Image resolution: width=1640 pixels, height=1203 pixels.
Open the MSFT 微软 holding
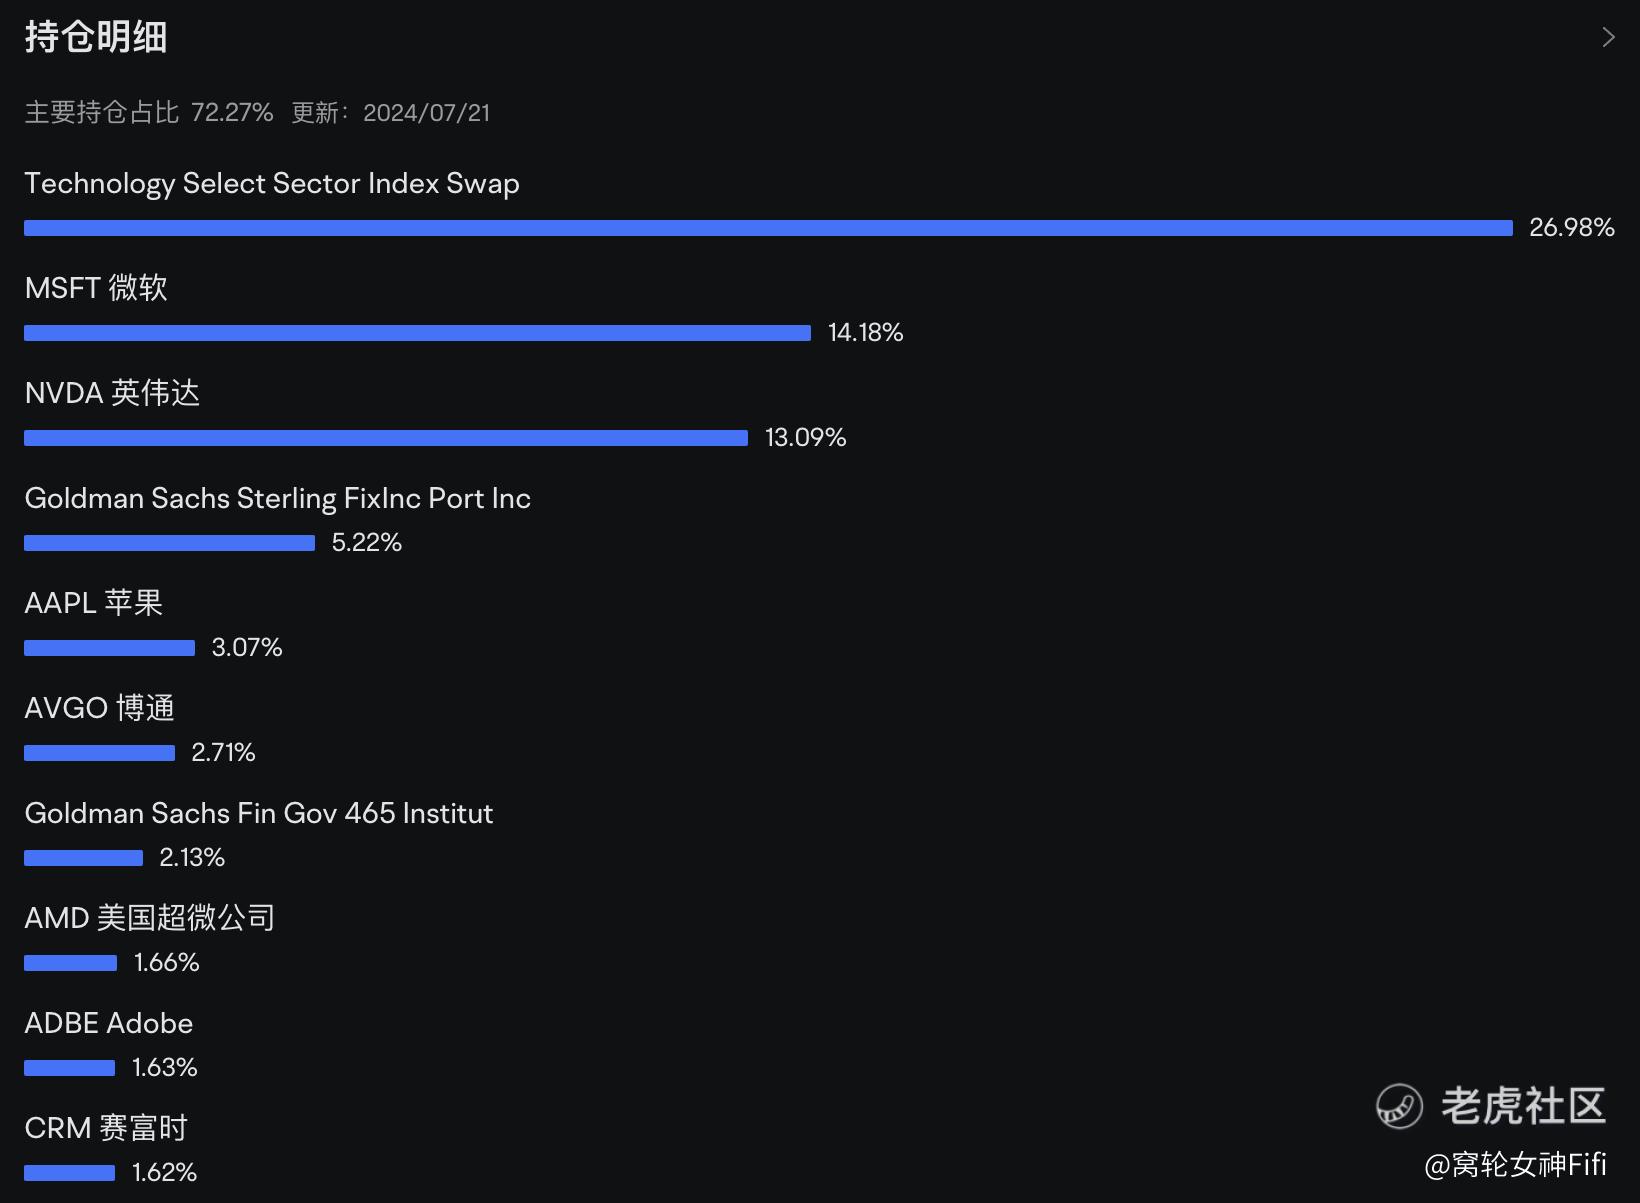click(x=96, y=289)
